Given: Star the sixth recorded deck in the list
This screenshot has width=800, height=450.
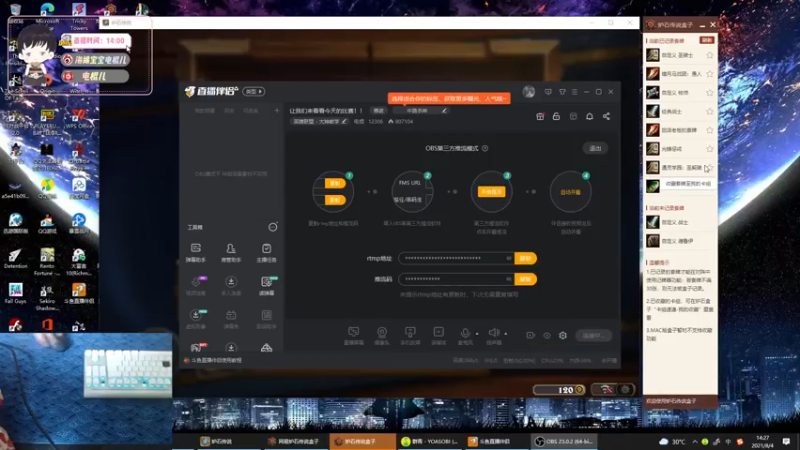Looking at the screenshot, I should pos(710,149).
